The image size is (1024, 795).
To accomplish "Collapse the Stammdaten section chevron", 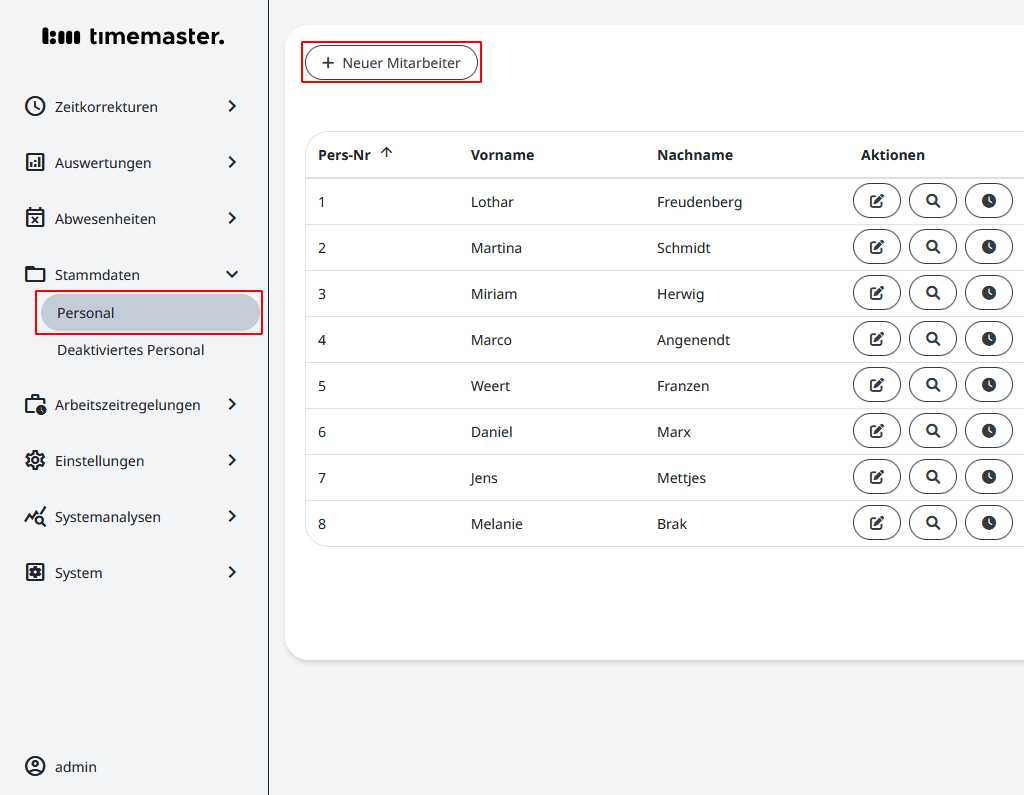I will coord(232,274).
